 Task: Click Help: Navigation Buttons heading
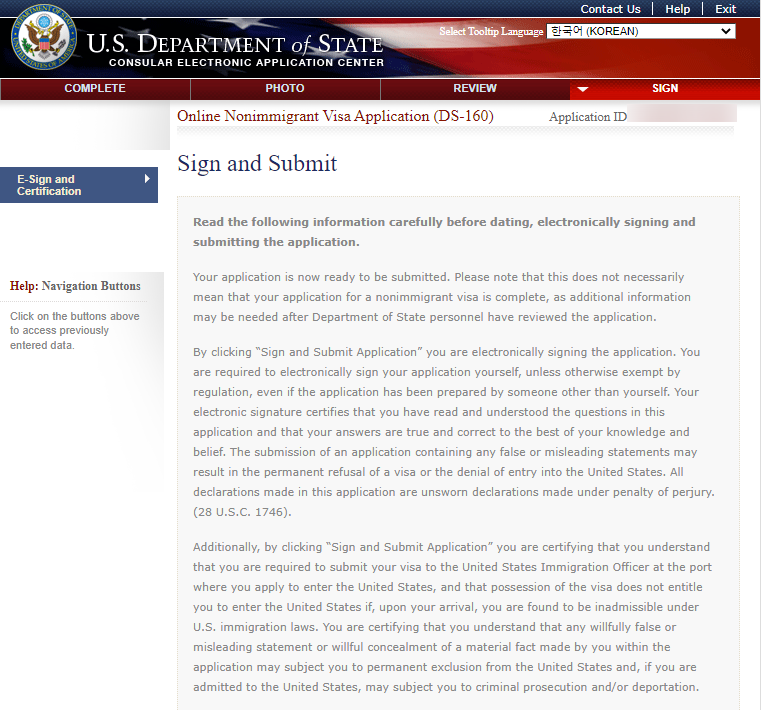(75, 286)
